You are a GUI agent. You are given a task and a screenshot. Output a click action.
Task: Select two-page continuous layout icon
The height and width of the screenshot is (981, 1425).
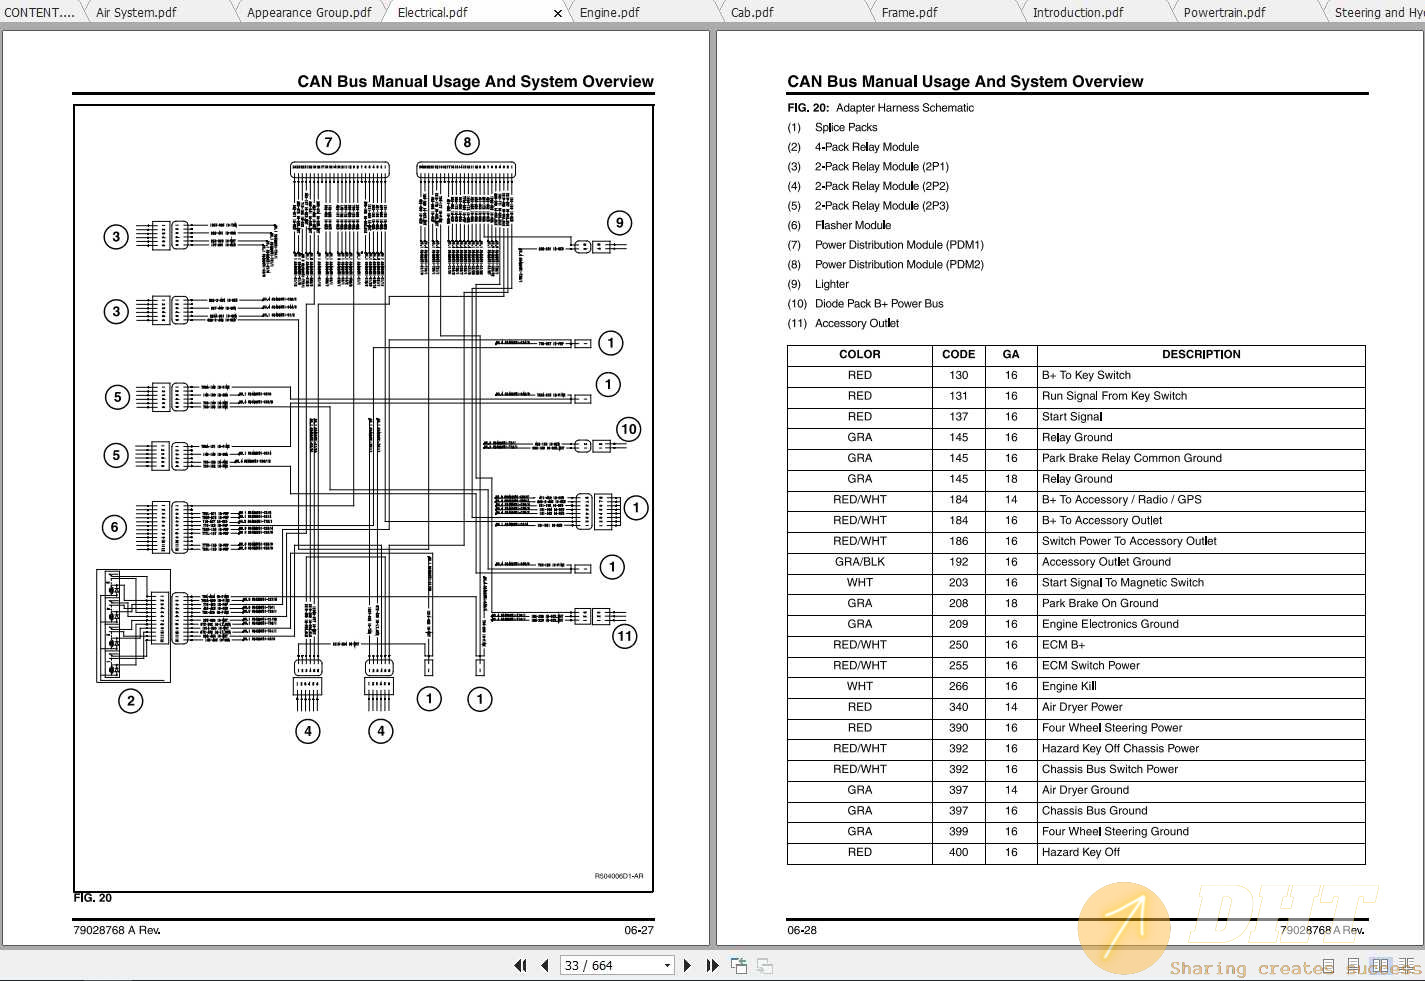click(x=1406, y=965)
